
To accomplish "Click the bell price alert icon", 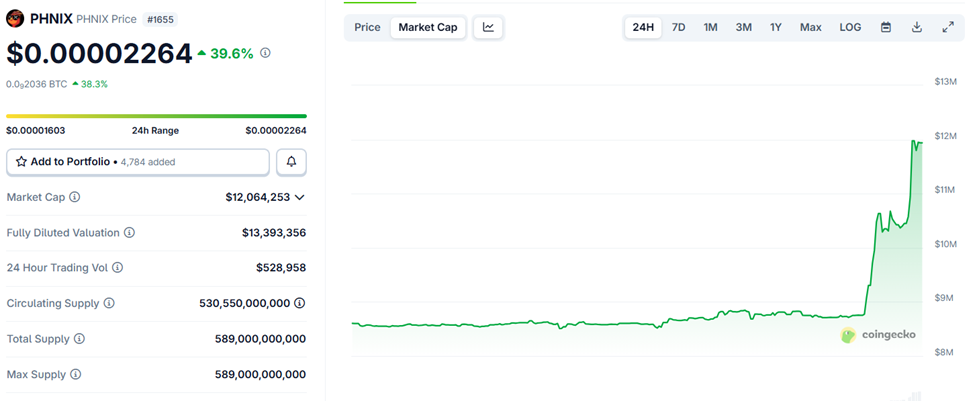I will coord(291,161).
